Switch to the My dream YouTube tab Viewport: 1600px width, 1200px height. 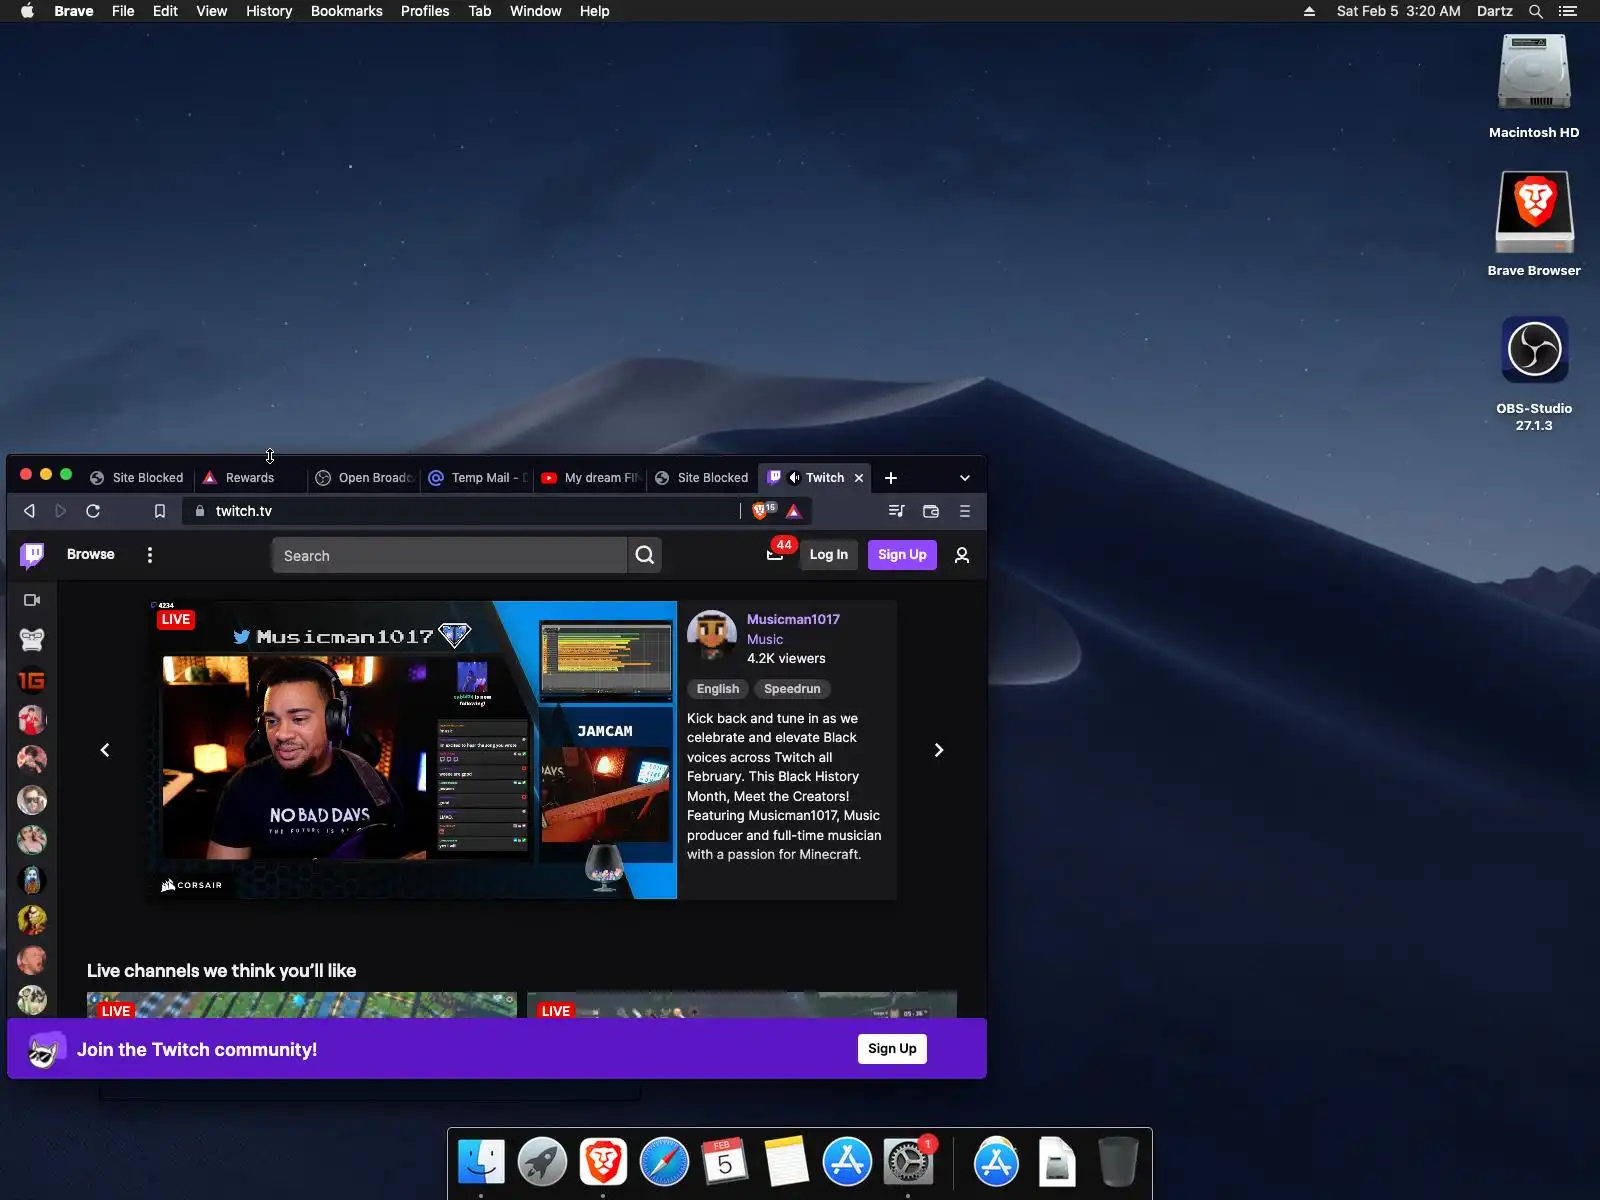[x=590, y=478]
